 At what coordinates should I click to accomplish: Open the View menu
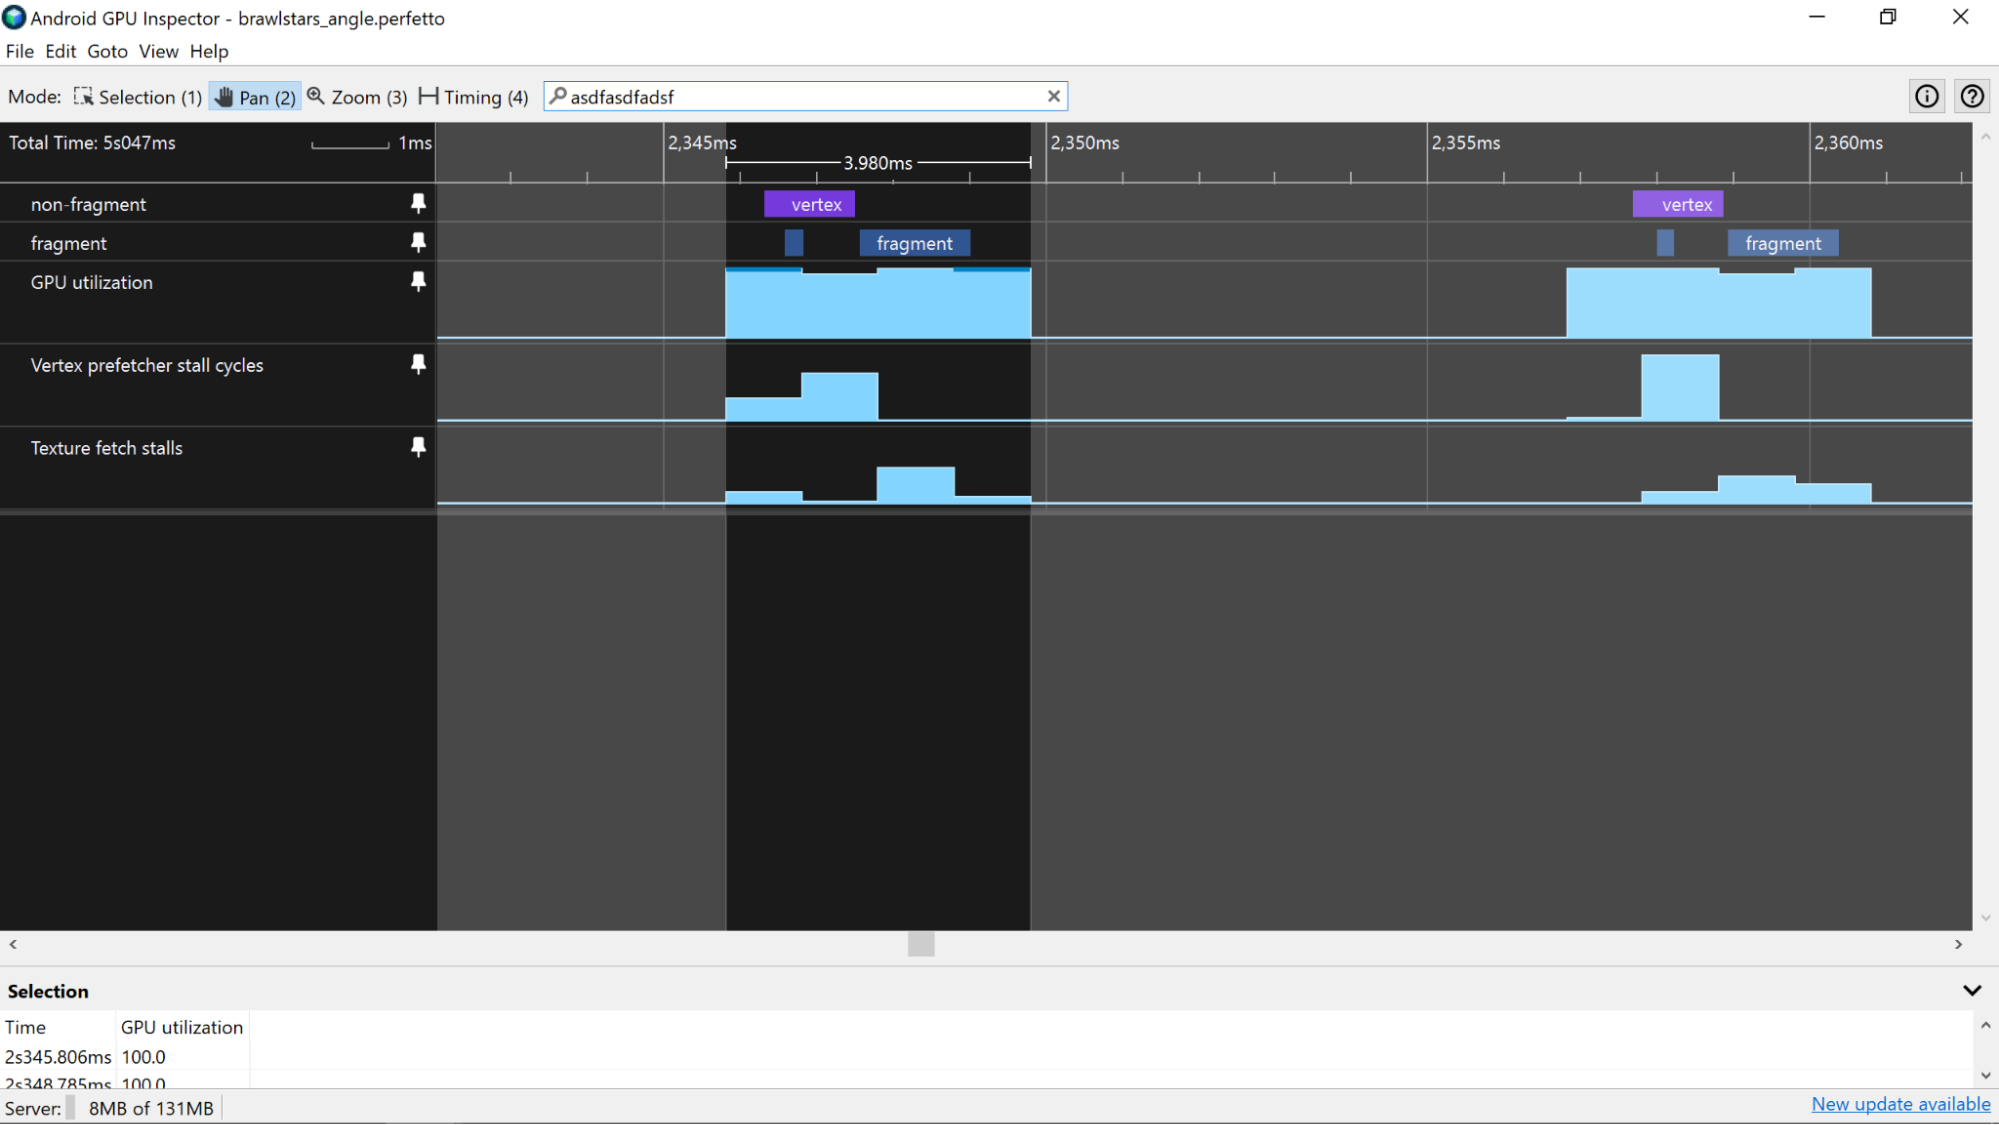(x=158, y=51)
